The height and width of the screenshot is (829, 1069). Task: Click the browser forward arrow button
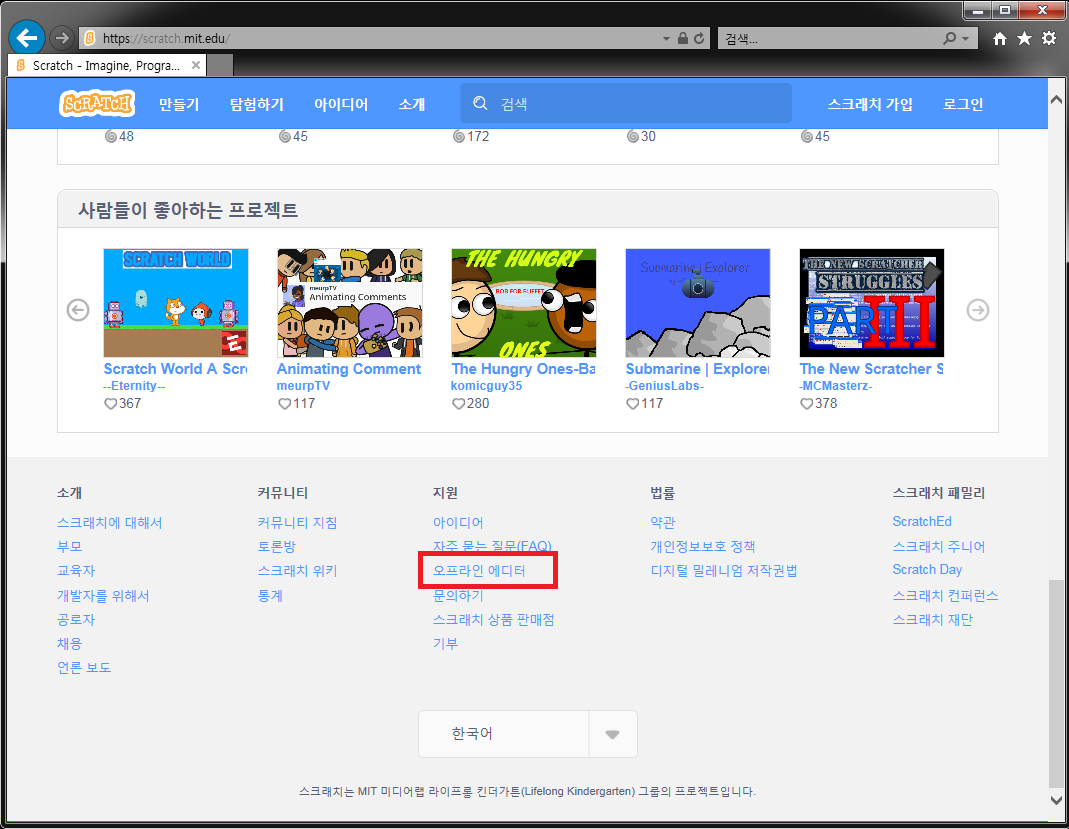pos(62,38)
